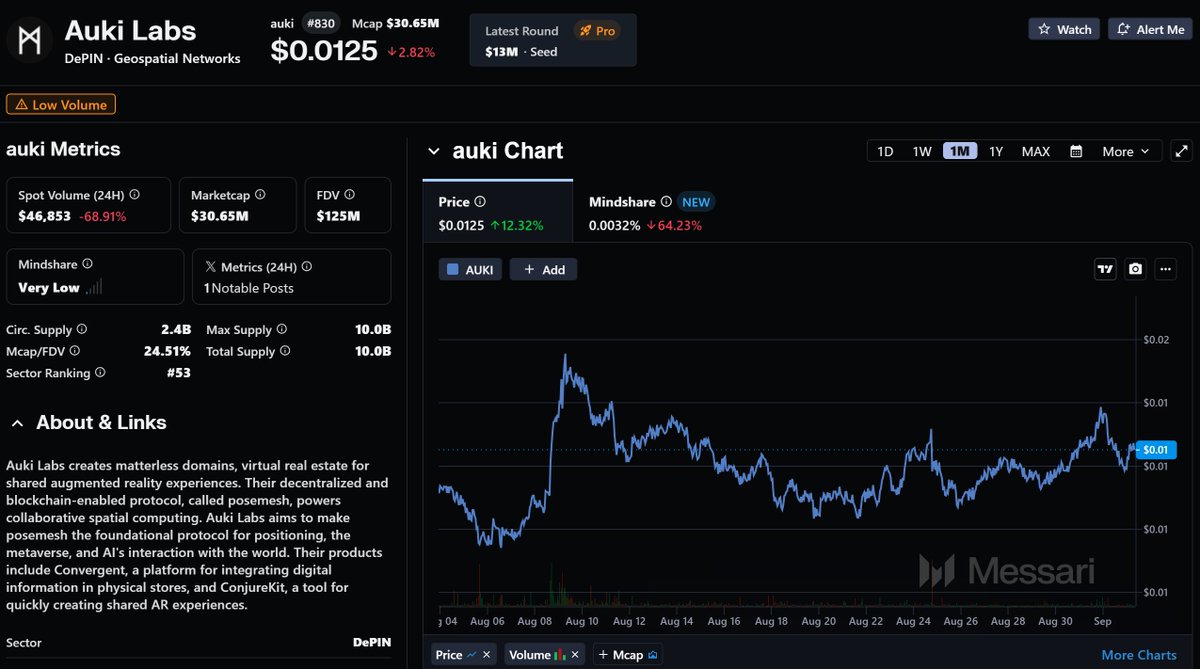This screenshot has height=669, width=1200.
Task: Show info icon next to Marketcap
Action: 260,195
